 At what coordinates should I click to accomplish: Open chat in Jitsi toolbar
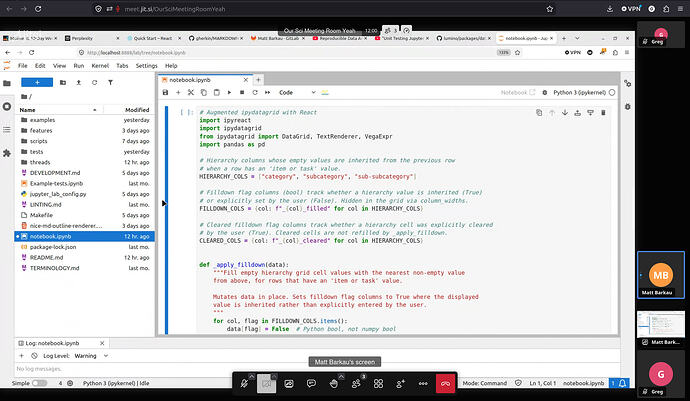tap(311, 383)
